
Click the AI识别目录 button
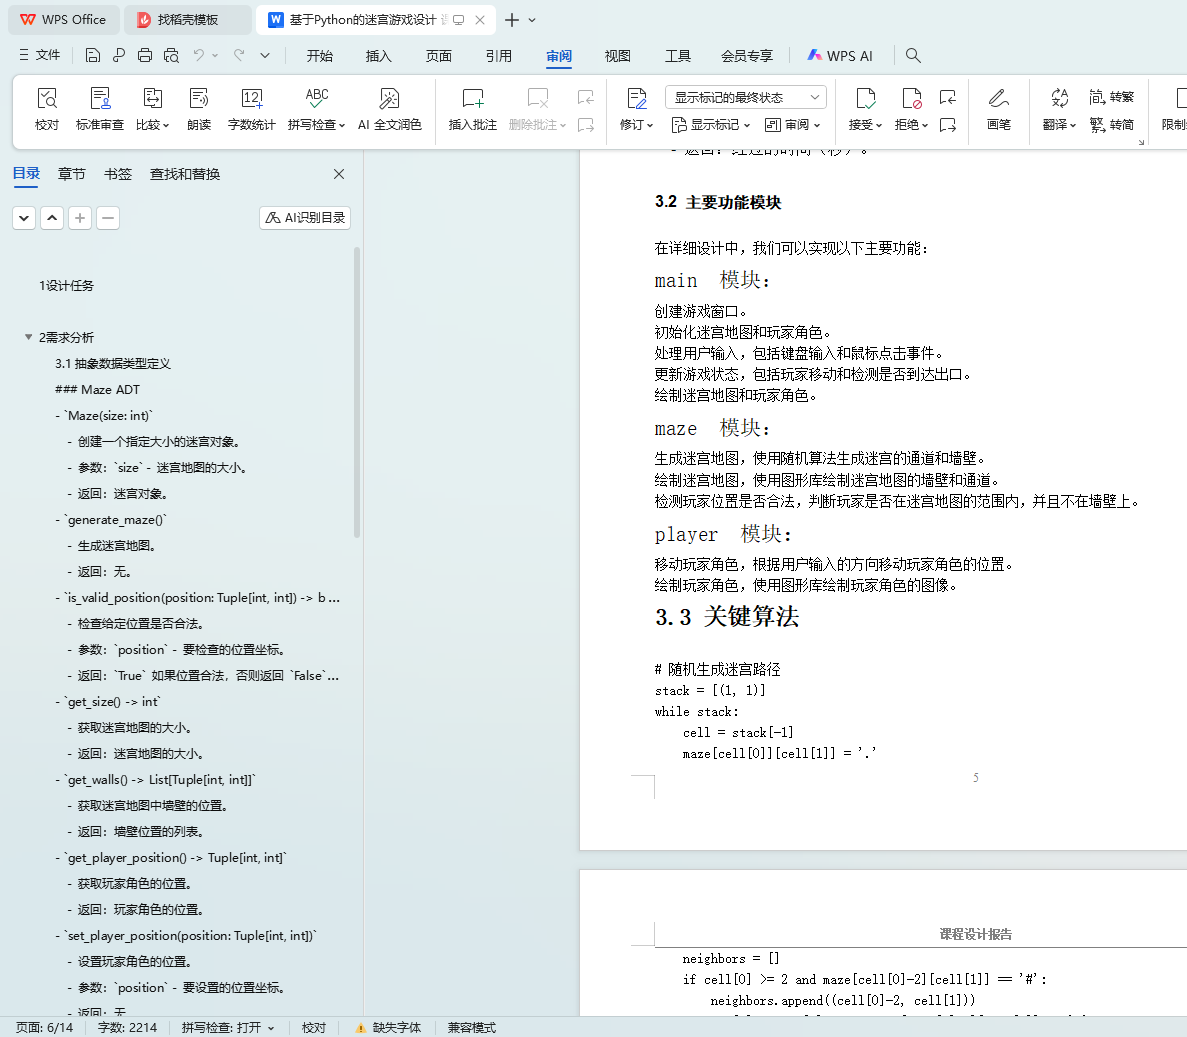(x=305, y=218)
